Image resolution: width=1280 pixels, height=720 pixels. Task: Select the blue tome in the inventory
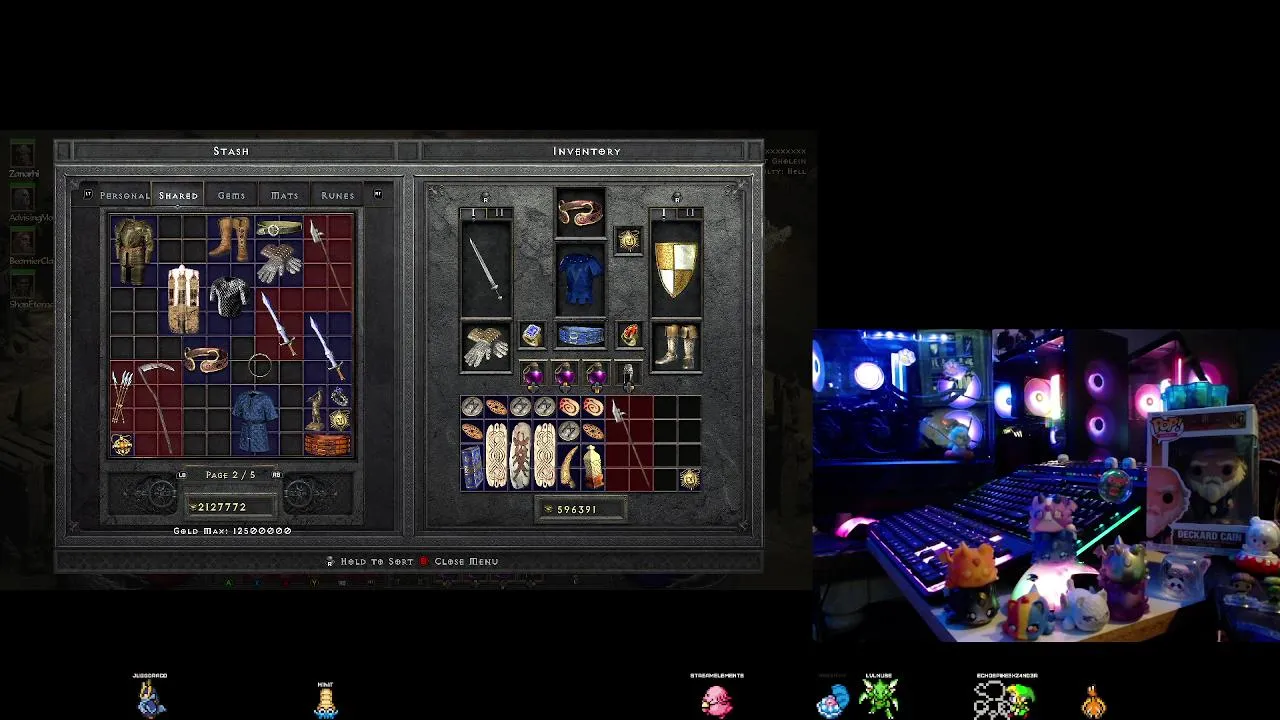click(472, 467)
